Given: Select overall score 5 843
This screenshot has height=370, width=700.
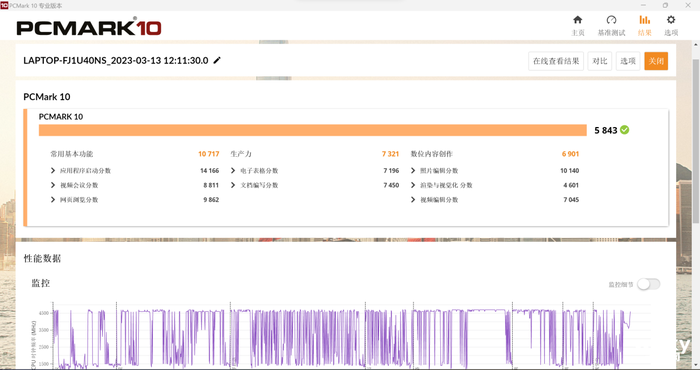Looking at the screenshot, I should click(x=605, y=130).
